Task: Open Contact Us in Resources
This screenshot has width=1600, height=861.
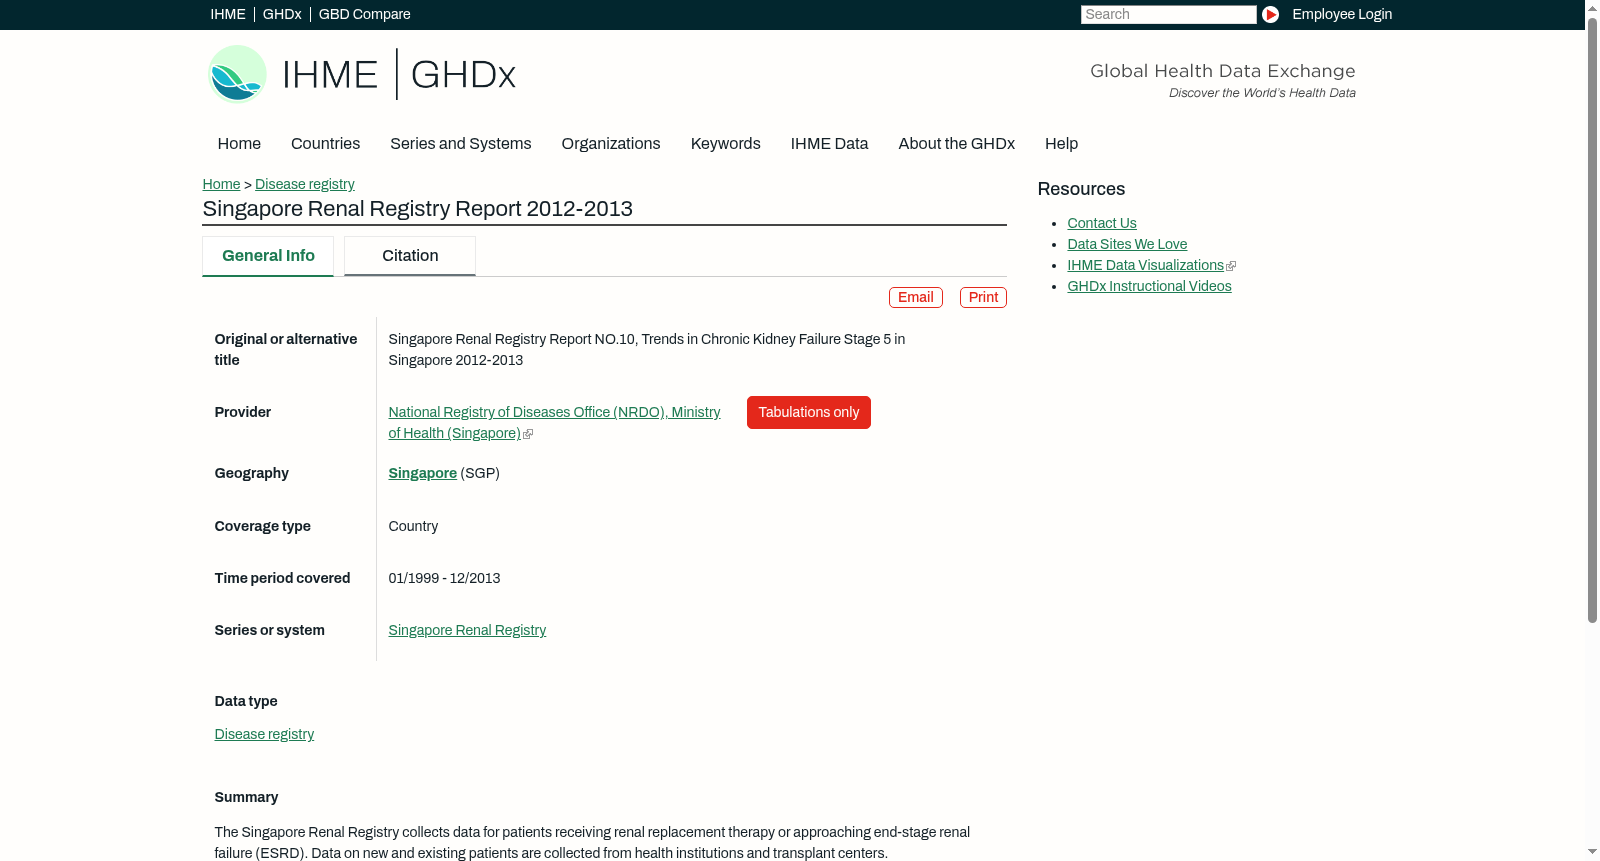Action: click(1102, 223)
